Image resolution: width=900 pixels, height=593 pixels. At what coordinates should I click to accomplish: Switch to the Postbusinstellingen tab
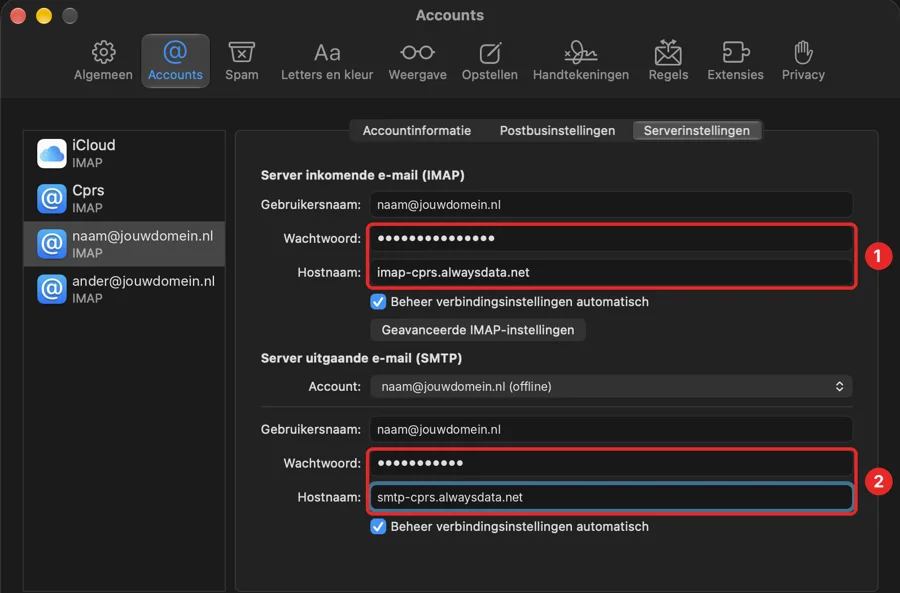pyautogui.click(x=557, y=130)
